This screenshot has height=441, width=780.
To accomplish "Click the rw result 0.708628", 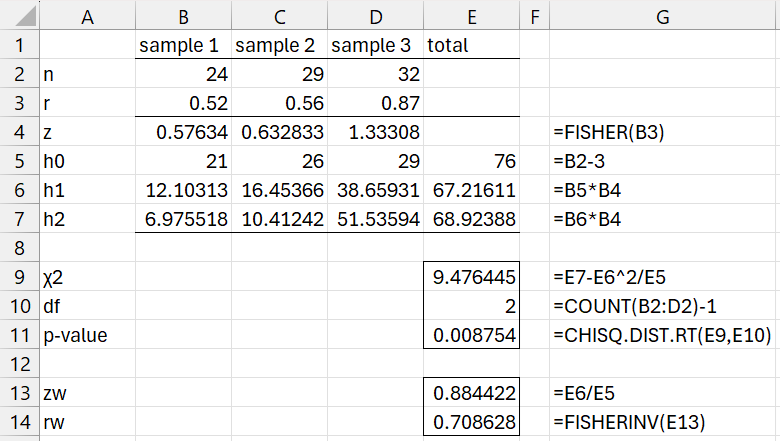I will (472, 423).
